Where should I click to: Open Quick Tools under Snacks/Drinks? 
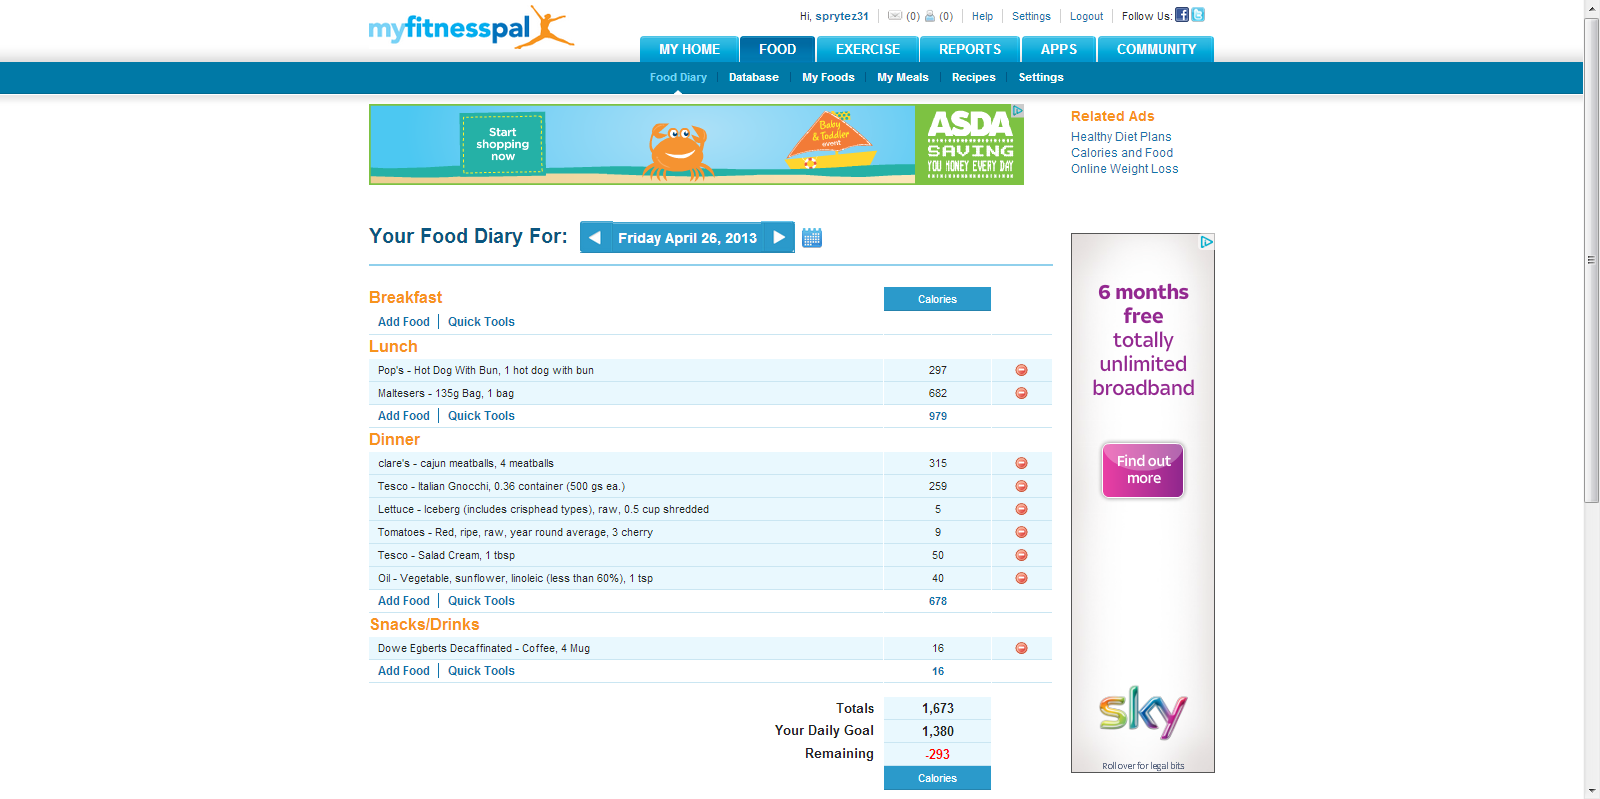481,671
